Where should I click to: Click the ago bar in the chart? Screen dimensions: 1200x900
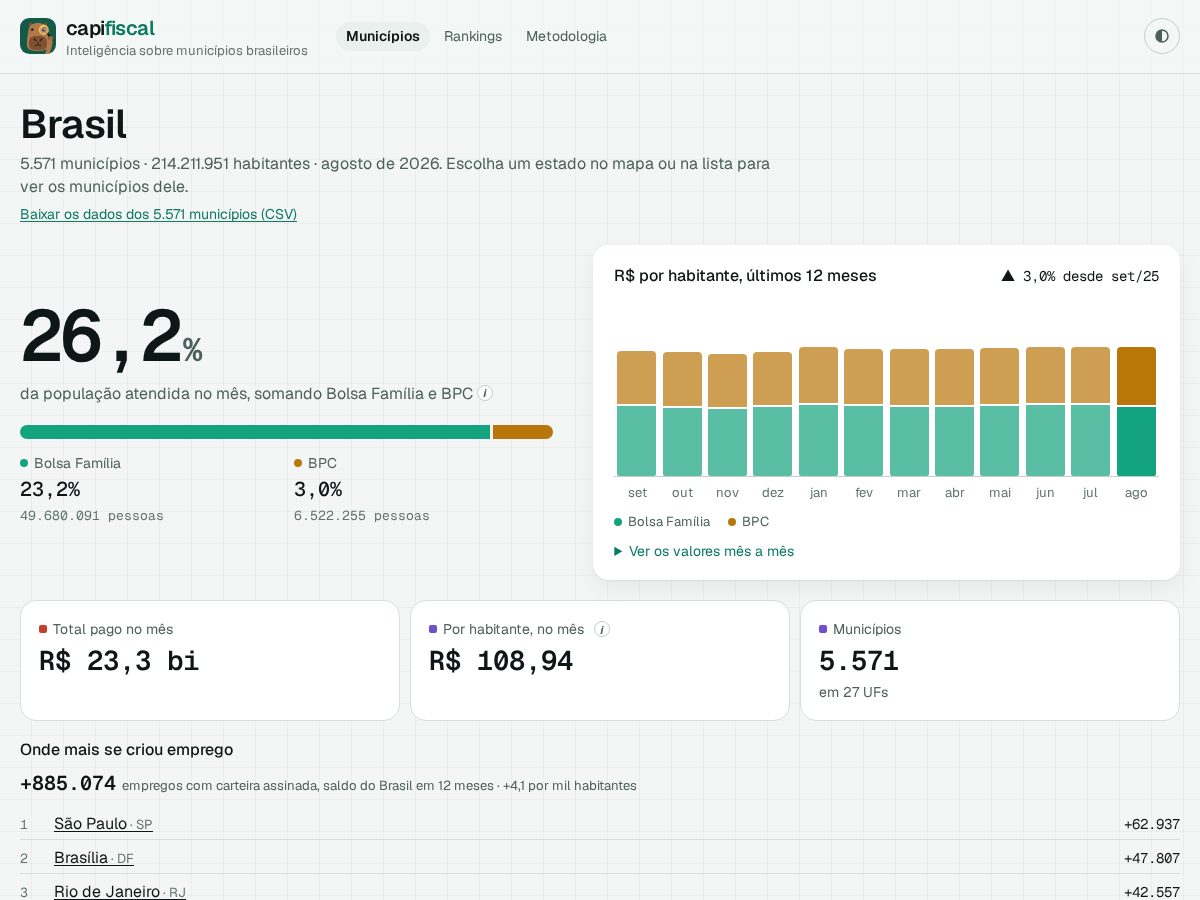pos(1136,412)
